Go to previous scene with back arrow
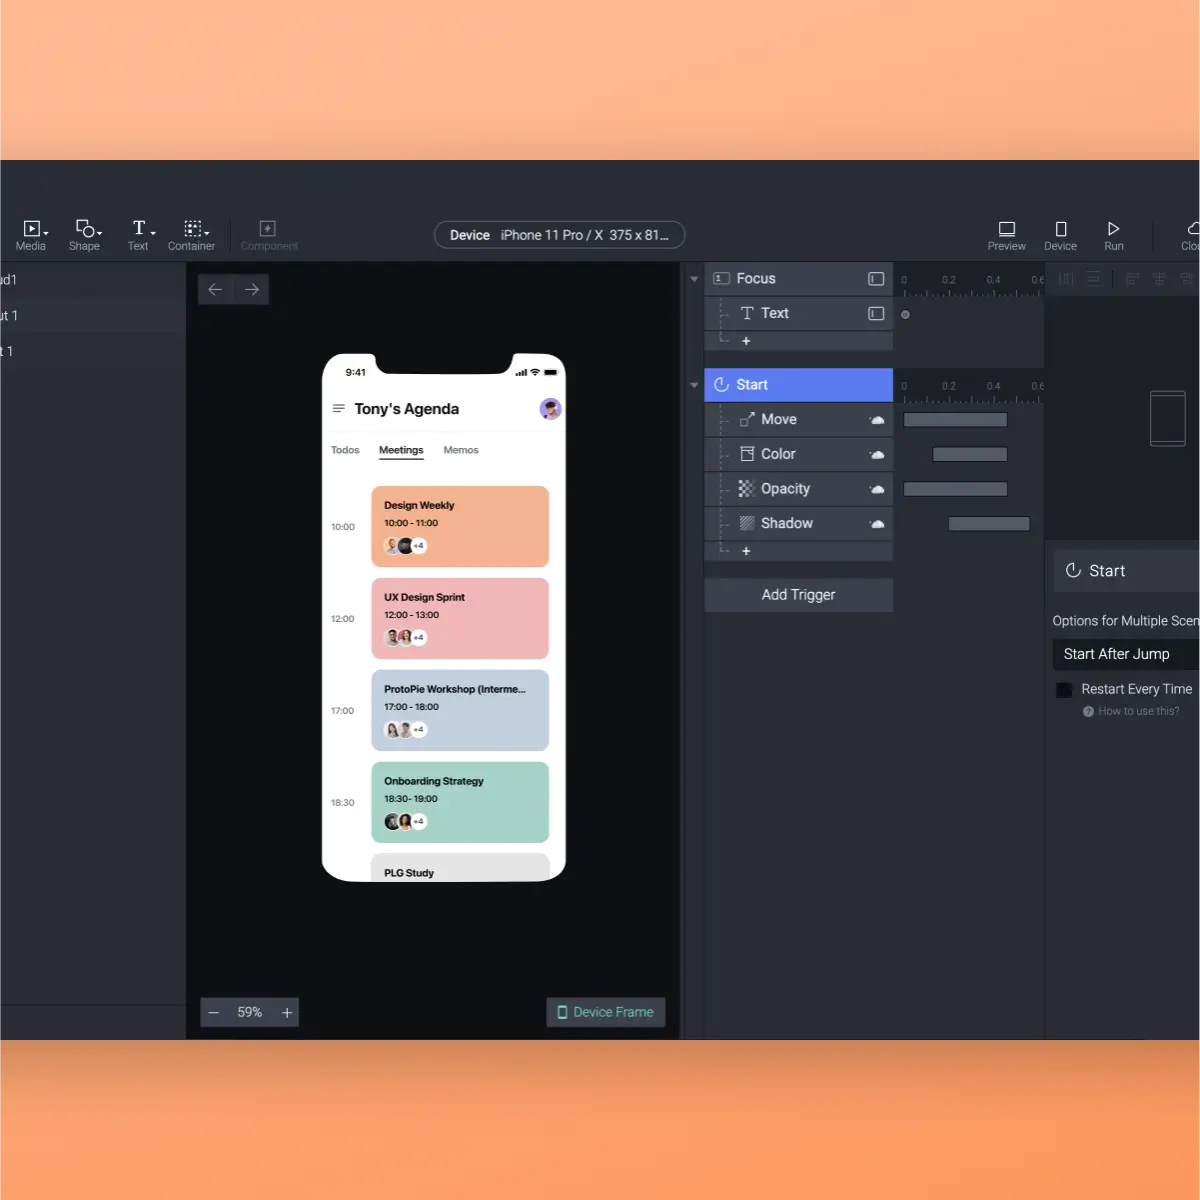Viewport: 1200px width, 1200px height. pyautogui.click(x=215, y=289)
